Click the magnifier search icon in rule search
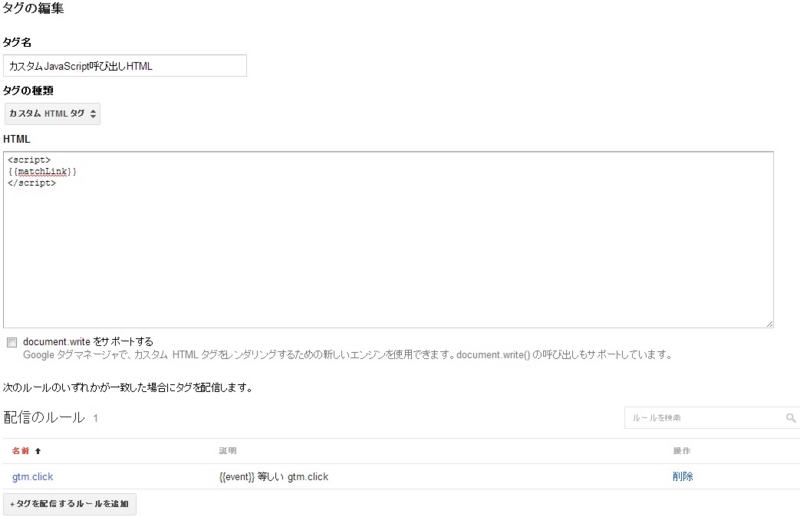This screenshot has height=517, width=800. 790,418
